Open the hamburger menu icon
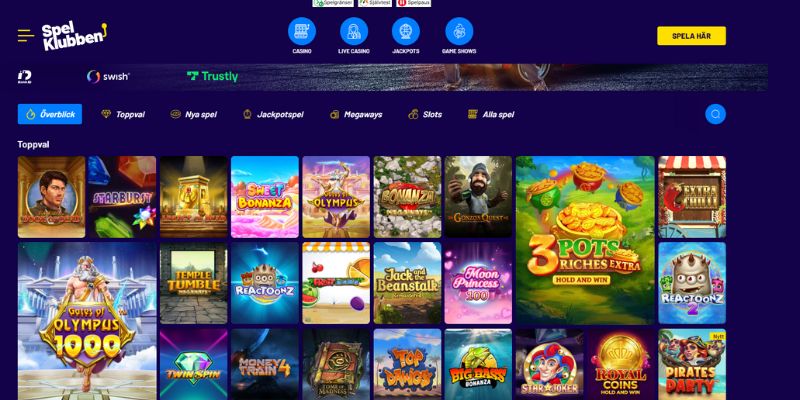 [x=26, y=35]
